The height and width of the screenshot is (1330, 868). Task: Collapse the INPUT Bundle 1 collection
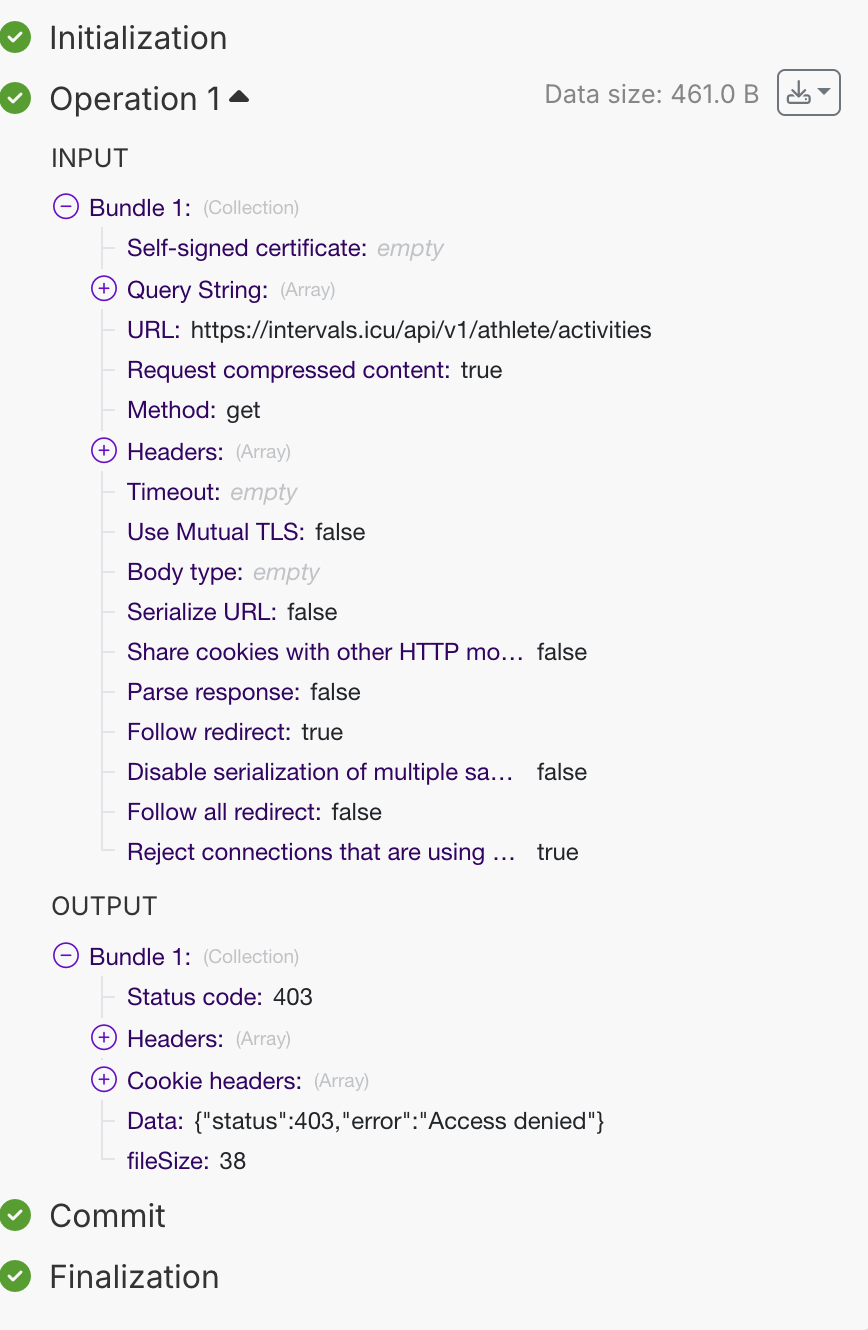point(65,207)
